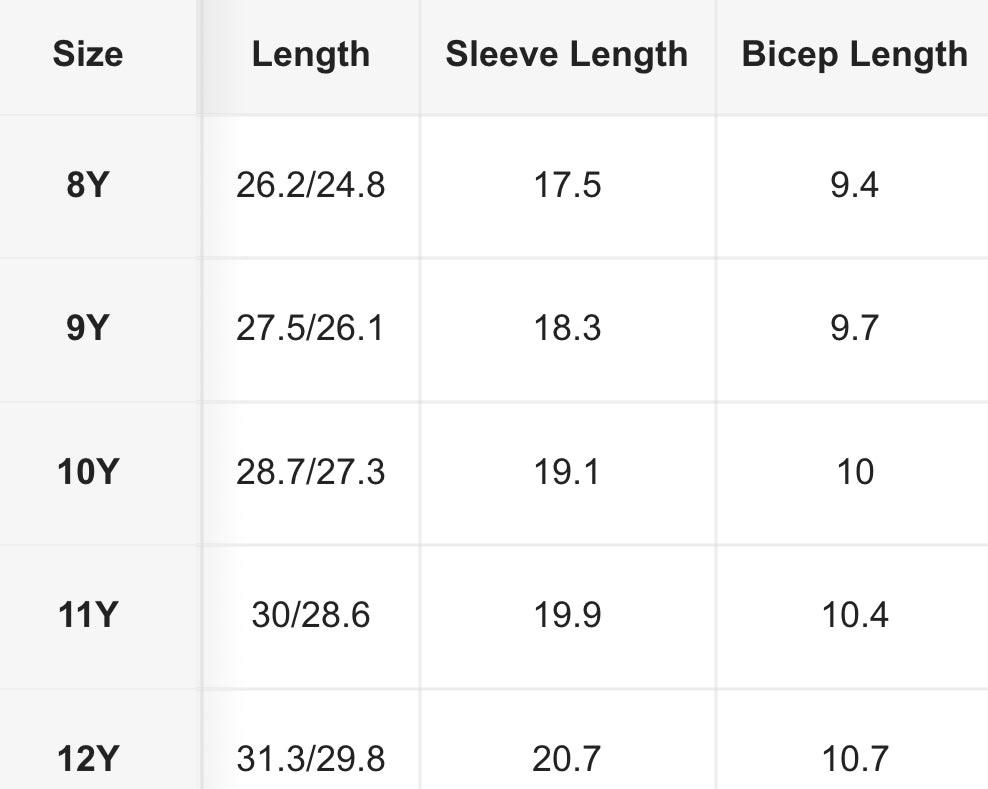988x789 pixels.
Task: Select the 18.3 sleeve length value
Action: [567, 328]
